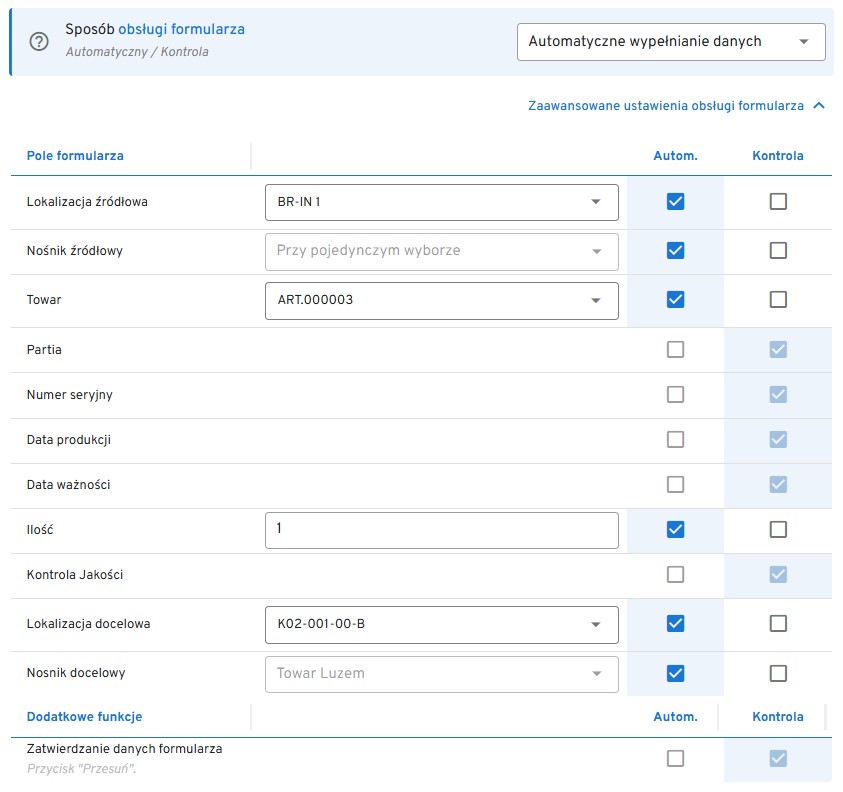Enable Autom. checkbox for Partia
This screenshot has width=843, height=792.
(675, 350)
